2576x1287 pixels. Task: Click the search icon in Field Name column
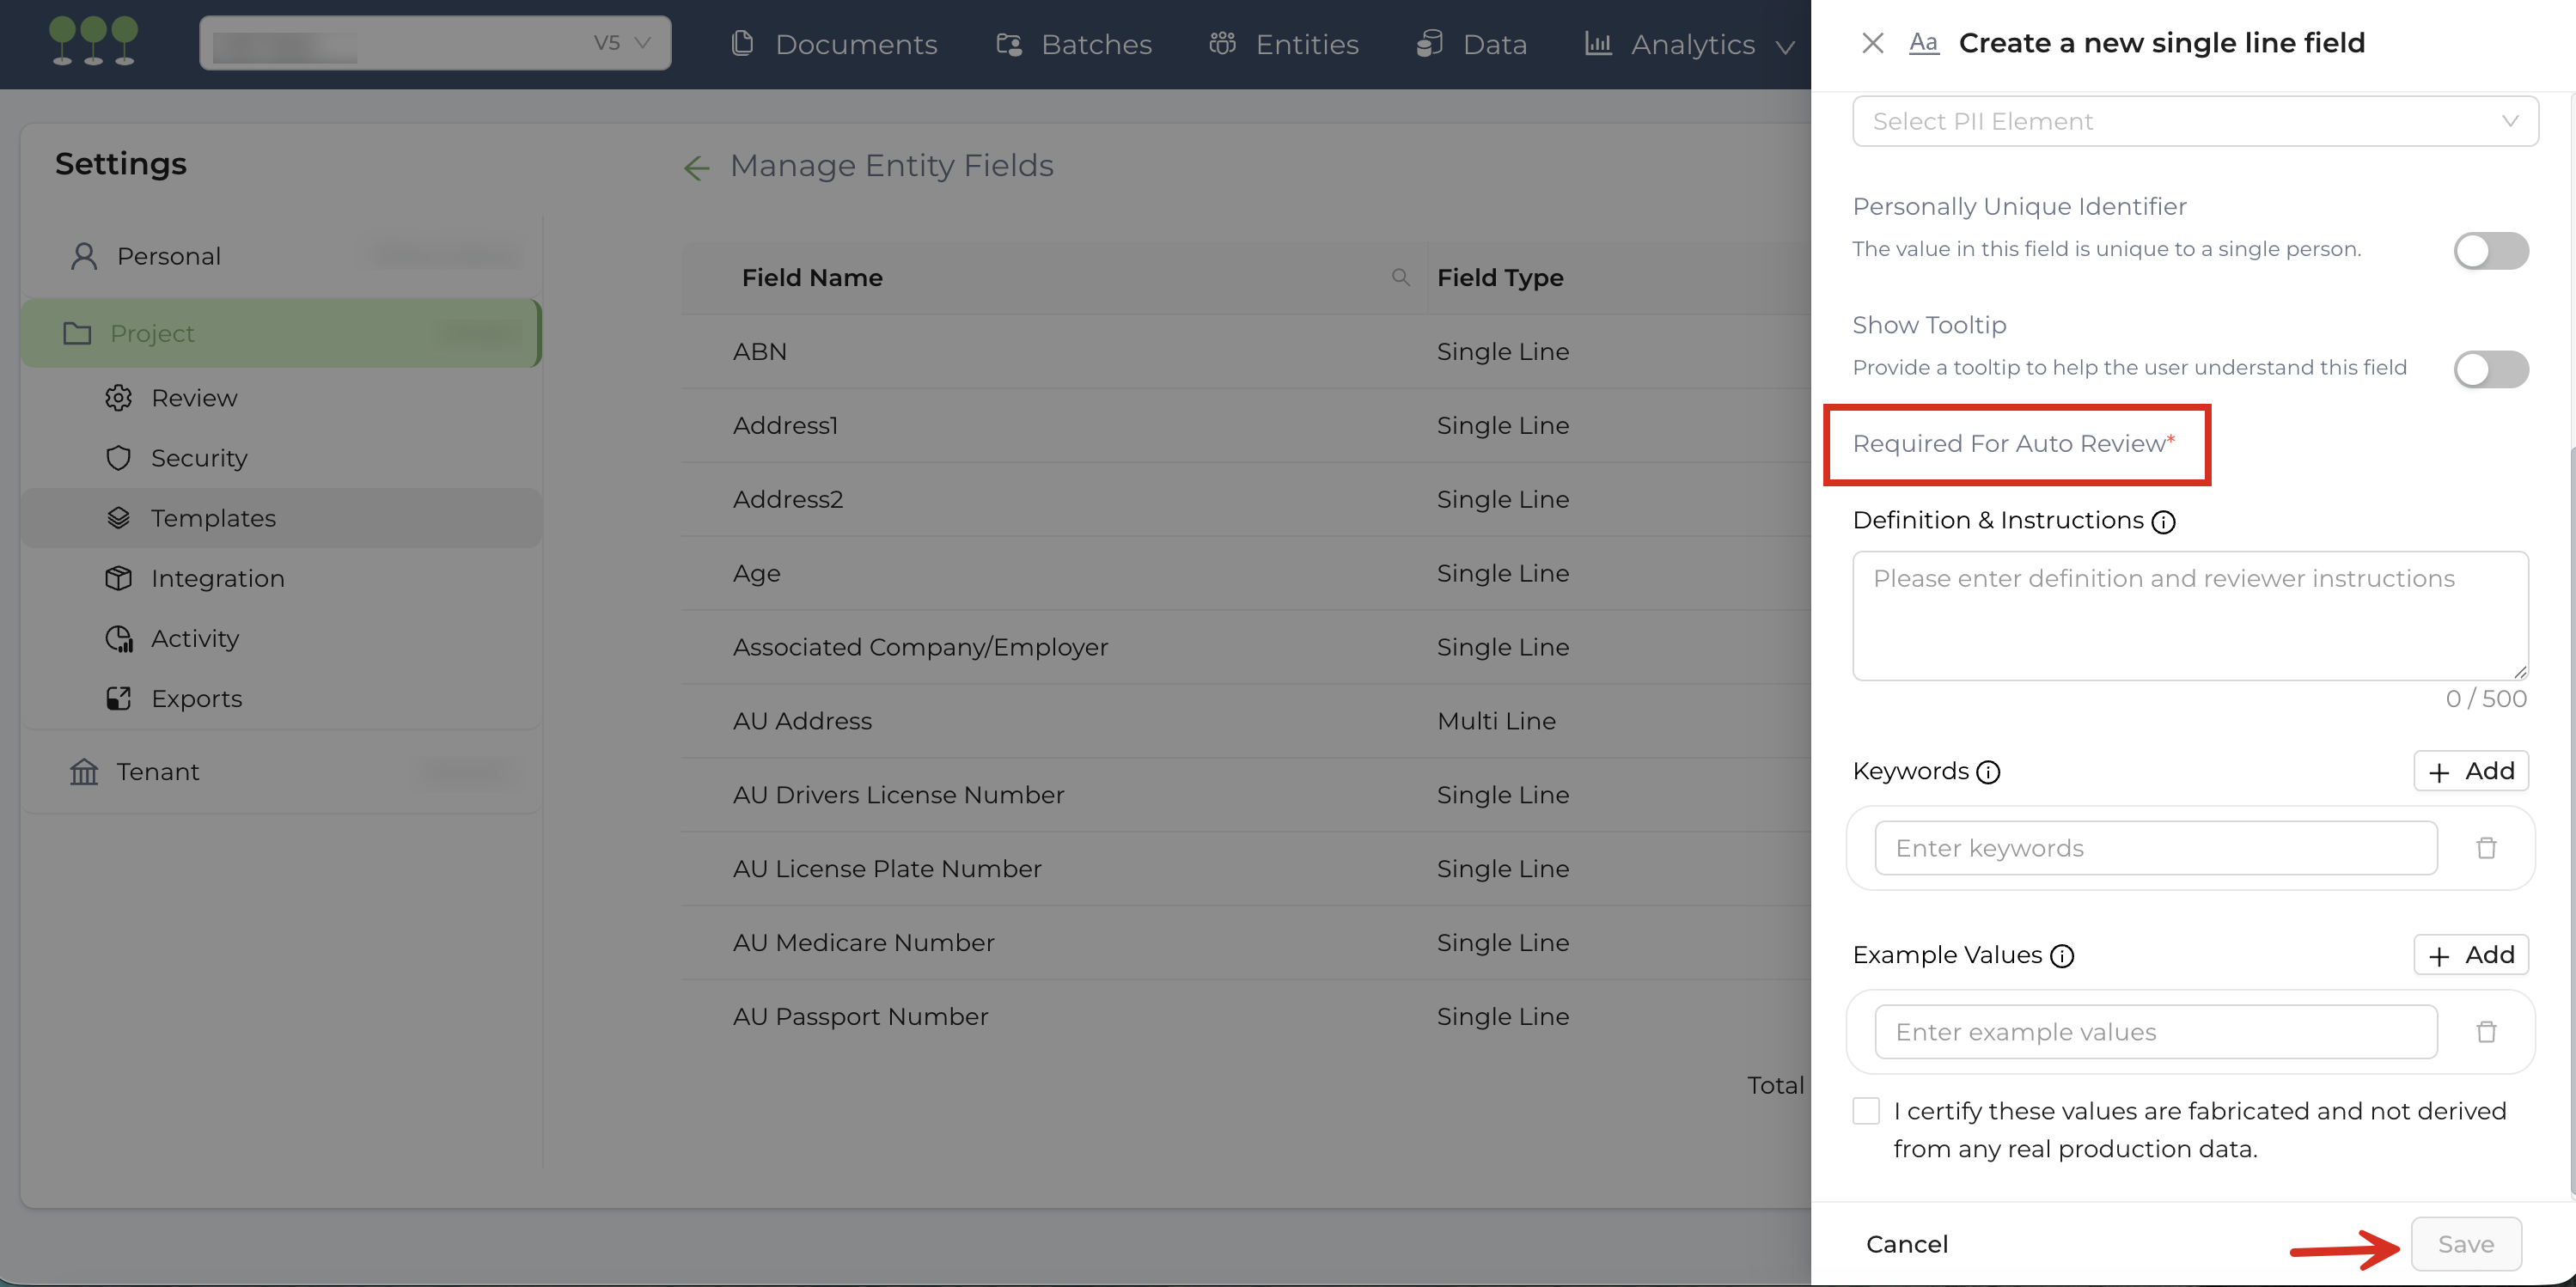tap(1400, 277)
